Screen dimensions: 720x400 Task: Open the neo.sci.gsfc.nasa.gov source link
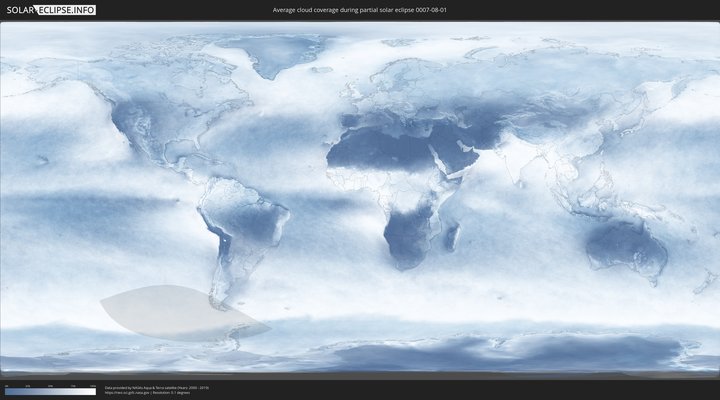(x=123, y=392)
